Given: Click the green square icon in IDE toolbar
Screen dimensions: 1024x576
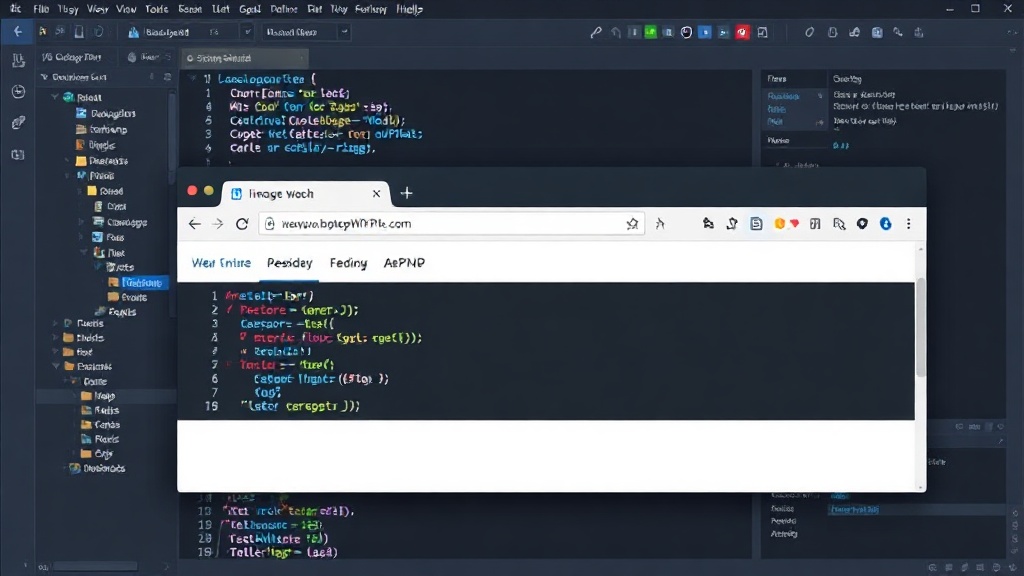Looking at the screenshot, I should coord(650,32).
